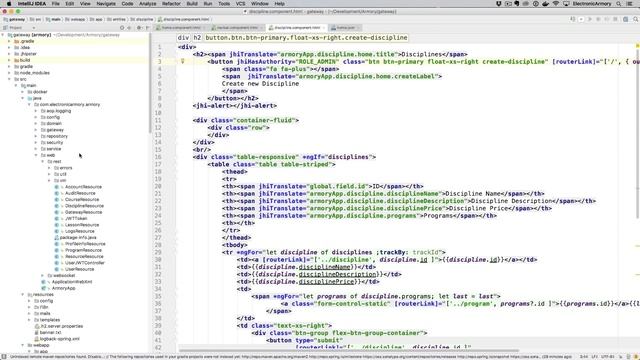Close the discipline.component.html tab
Viewport: 640px width, 360px height.
324,28
